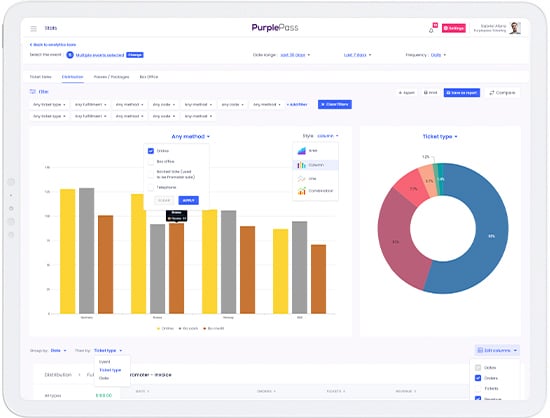Image resolution: width=550 pixels, height=418 pixels.
Task: Select the Line chart style icon
Action: coord(302,179)
